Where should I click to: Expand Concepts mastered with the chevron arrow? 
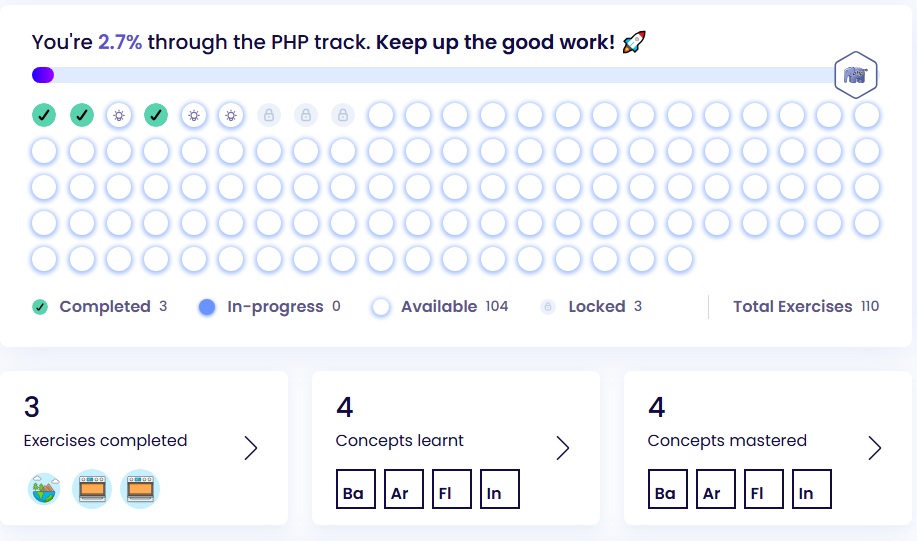click(x=875, y=448)
